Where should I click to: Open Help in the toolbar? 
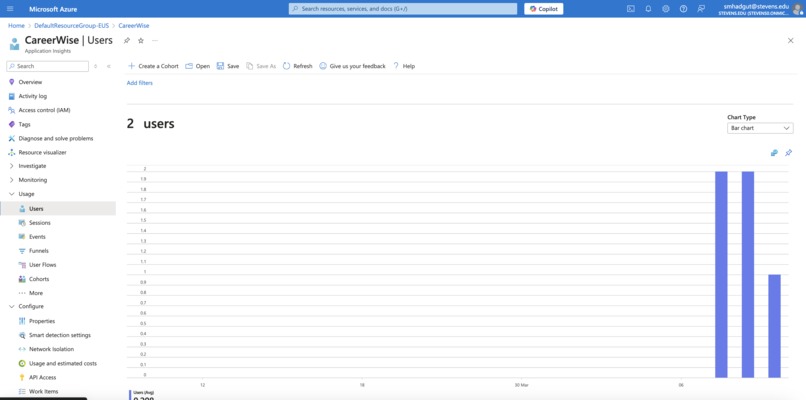[x=404, y=66]
